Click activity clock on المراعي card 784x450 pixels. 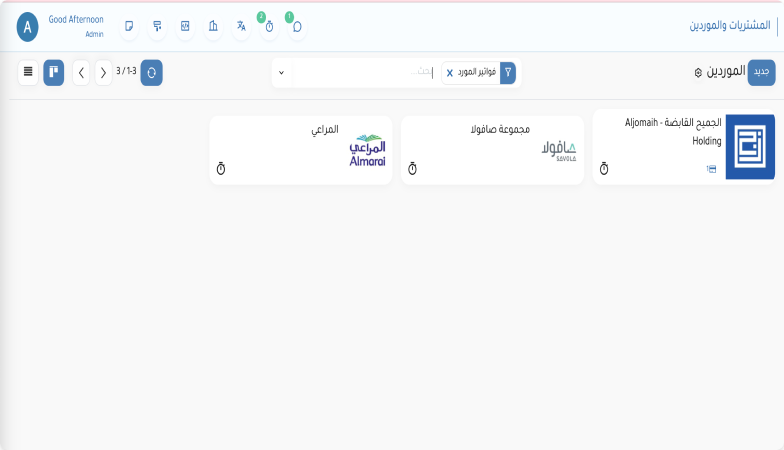[x=221, y=169]
